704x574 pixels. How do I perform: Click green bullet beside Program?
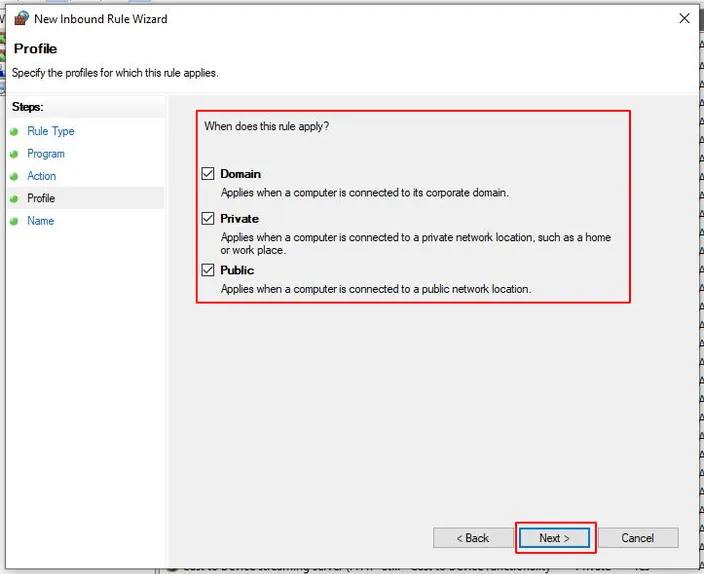tap(14, 154)
